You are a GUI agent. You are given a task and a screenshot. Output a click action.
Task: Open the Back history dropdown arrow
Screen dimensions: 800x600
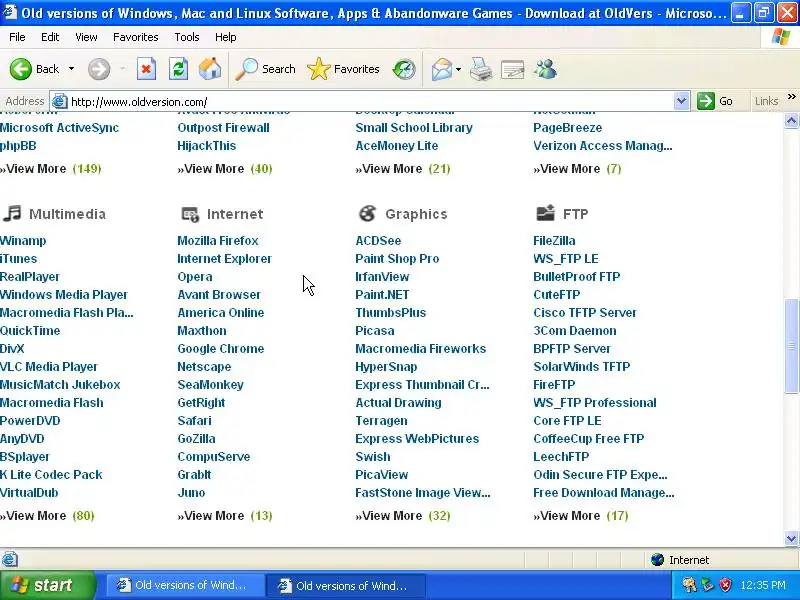[71, 69]
